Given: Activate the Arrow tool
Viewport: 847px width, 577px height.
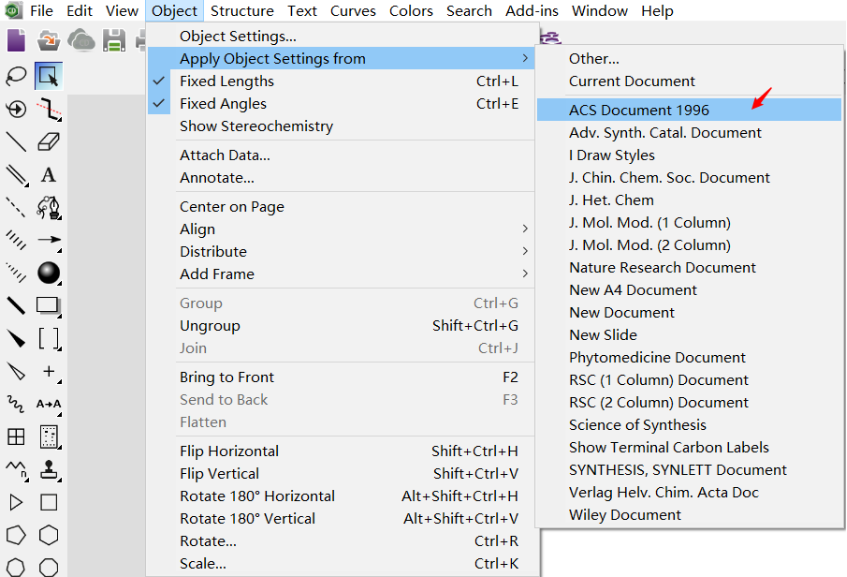Looking at the screenshot, I should (x=48, y=240).
